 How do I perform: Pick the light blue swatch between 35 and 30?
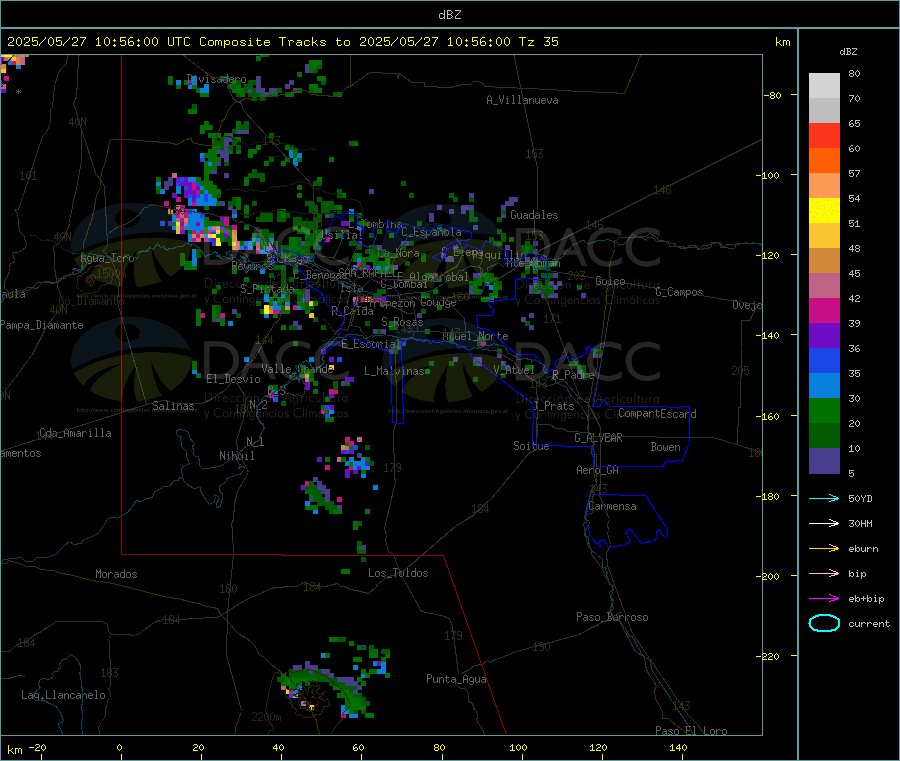click(x=824, y=386)
